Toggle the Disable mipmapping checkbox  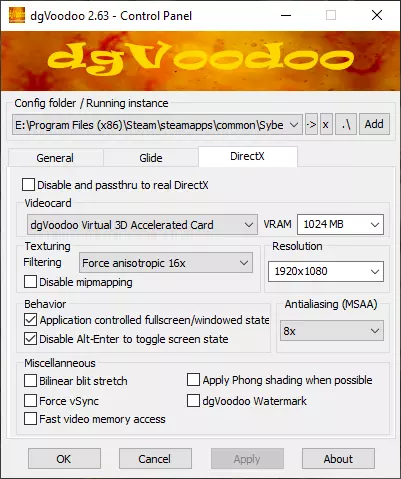[30, 282]
